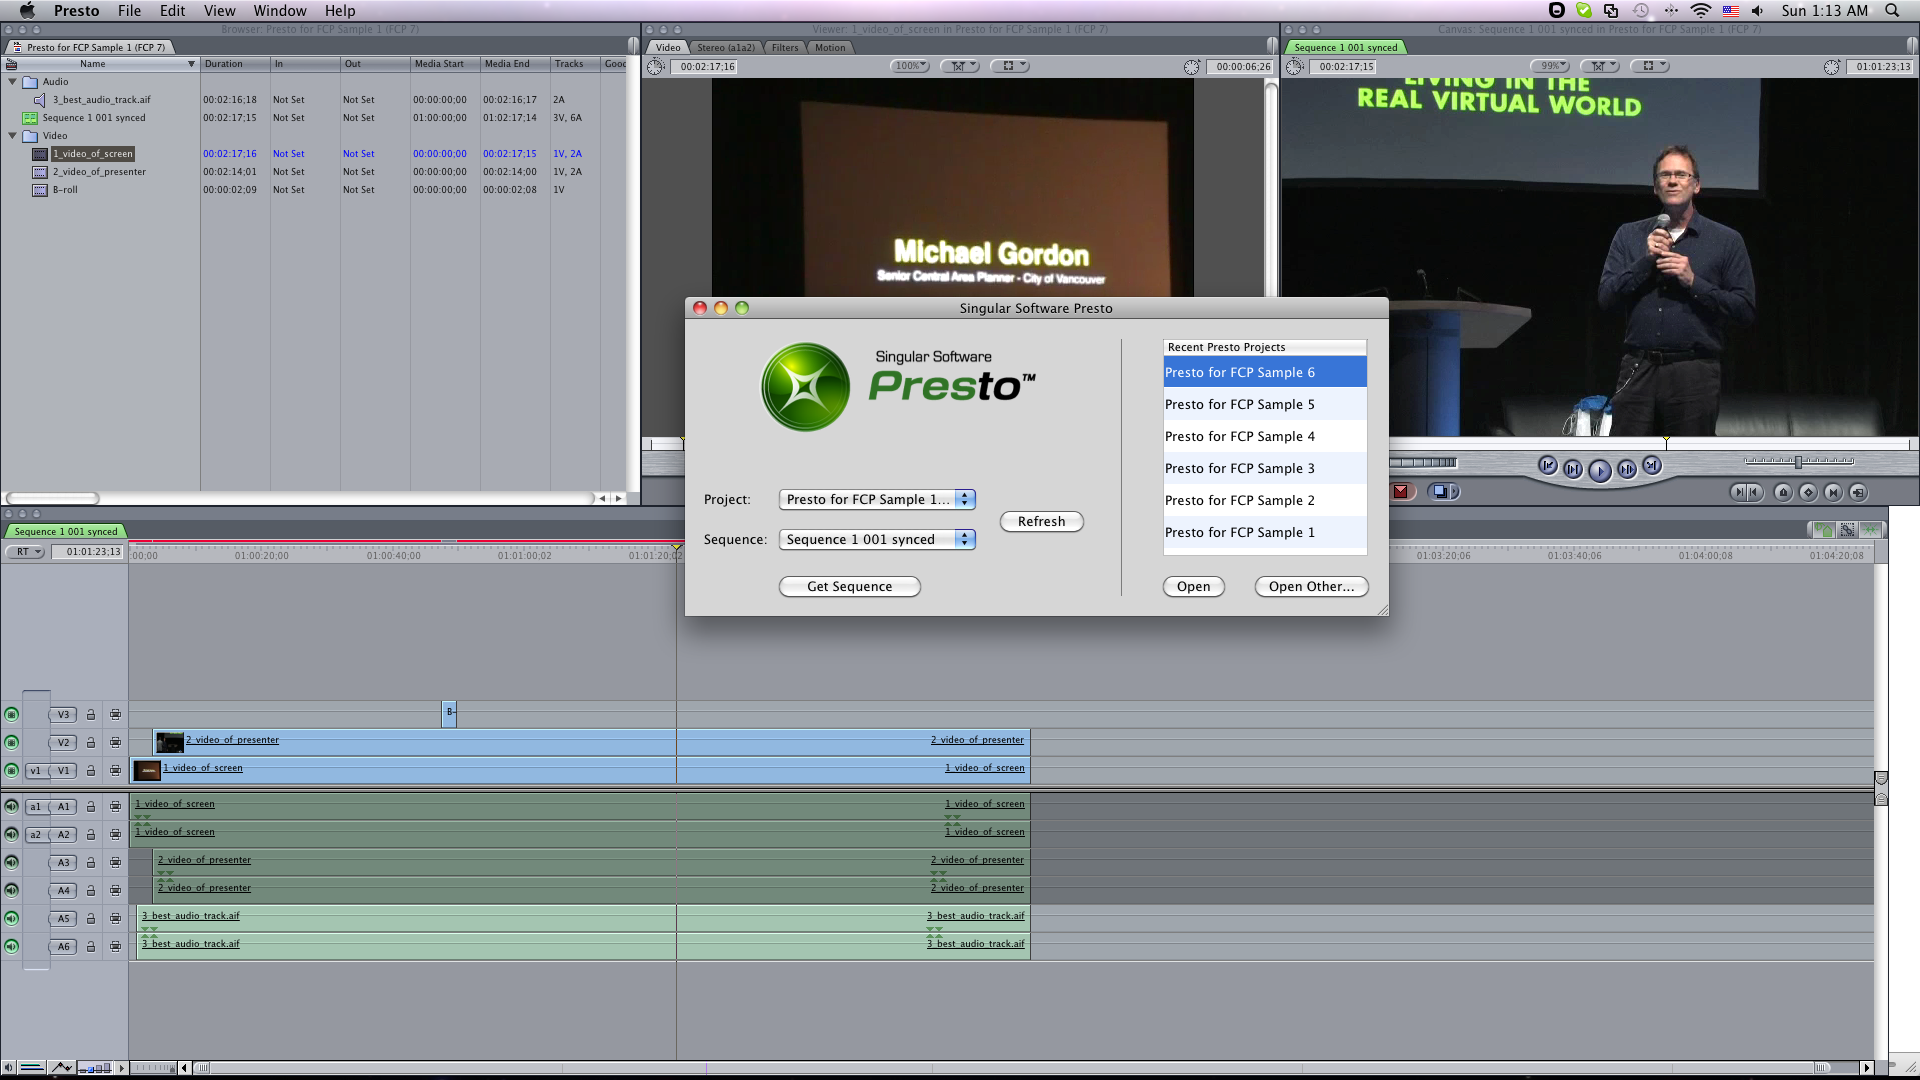
Task: Click the Canvas play button
Action: (x=1599, y=470)
